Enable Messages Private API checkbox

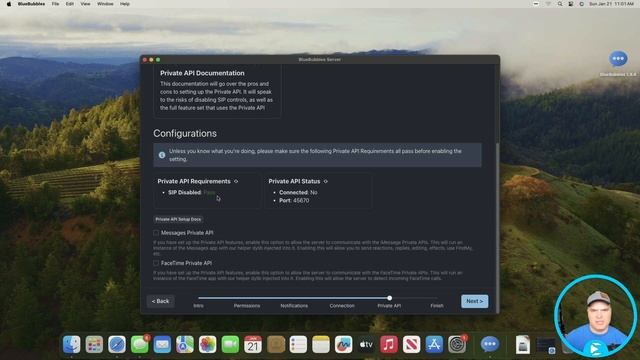156,233
